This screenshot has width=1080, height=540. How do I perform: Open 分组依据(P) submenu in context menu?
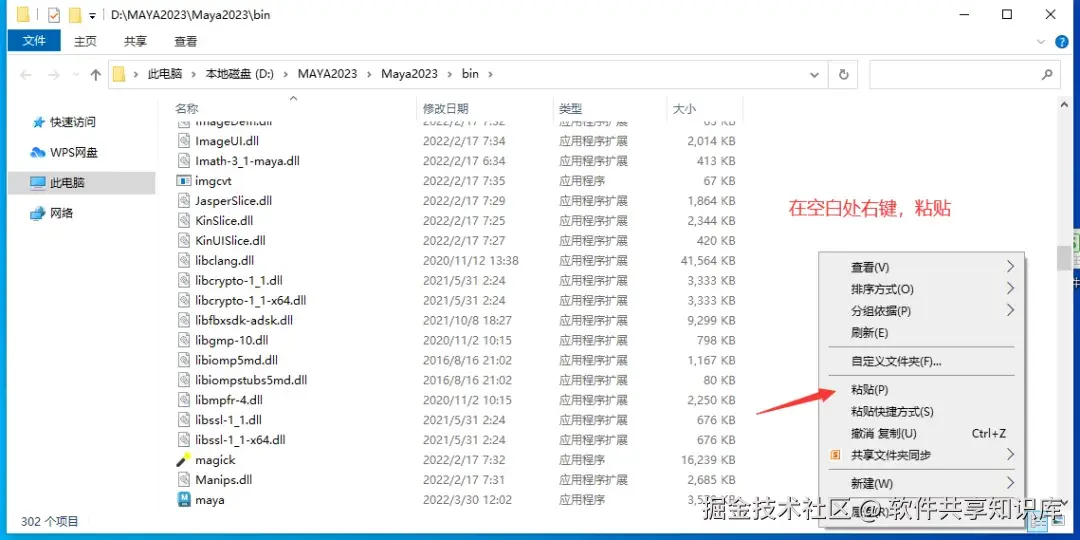click(921, 311)
